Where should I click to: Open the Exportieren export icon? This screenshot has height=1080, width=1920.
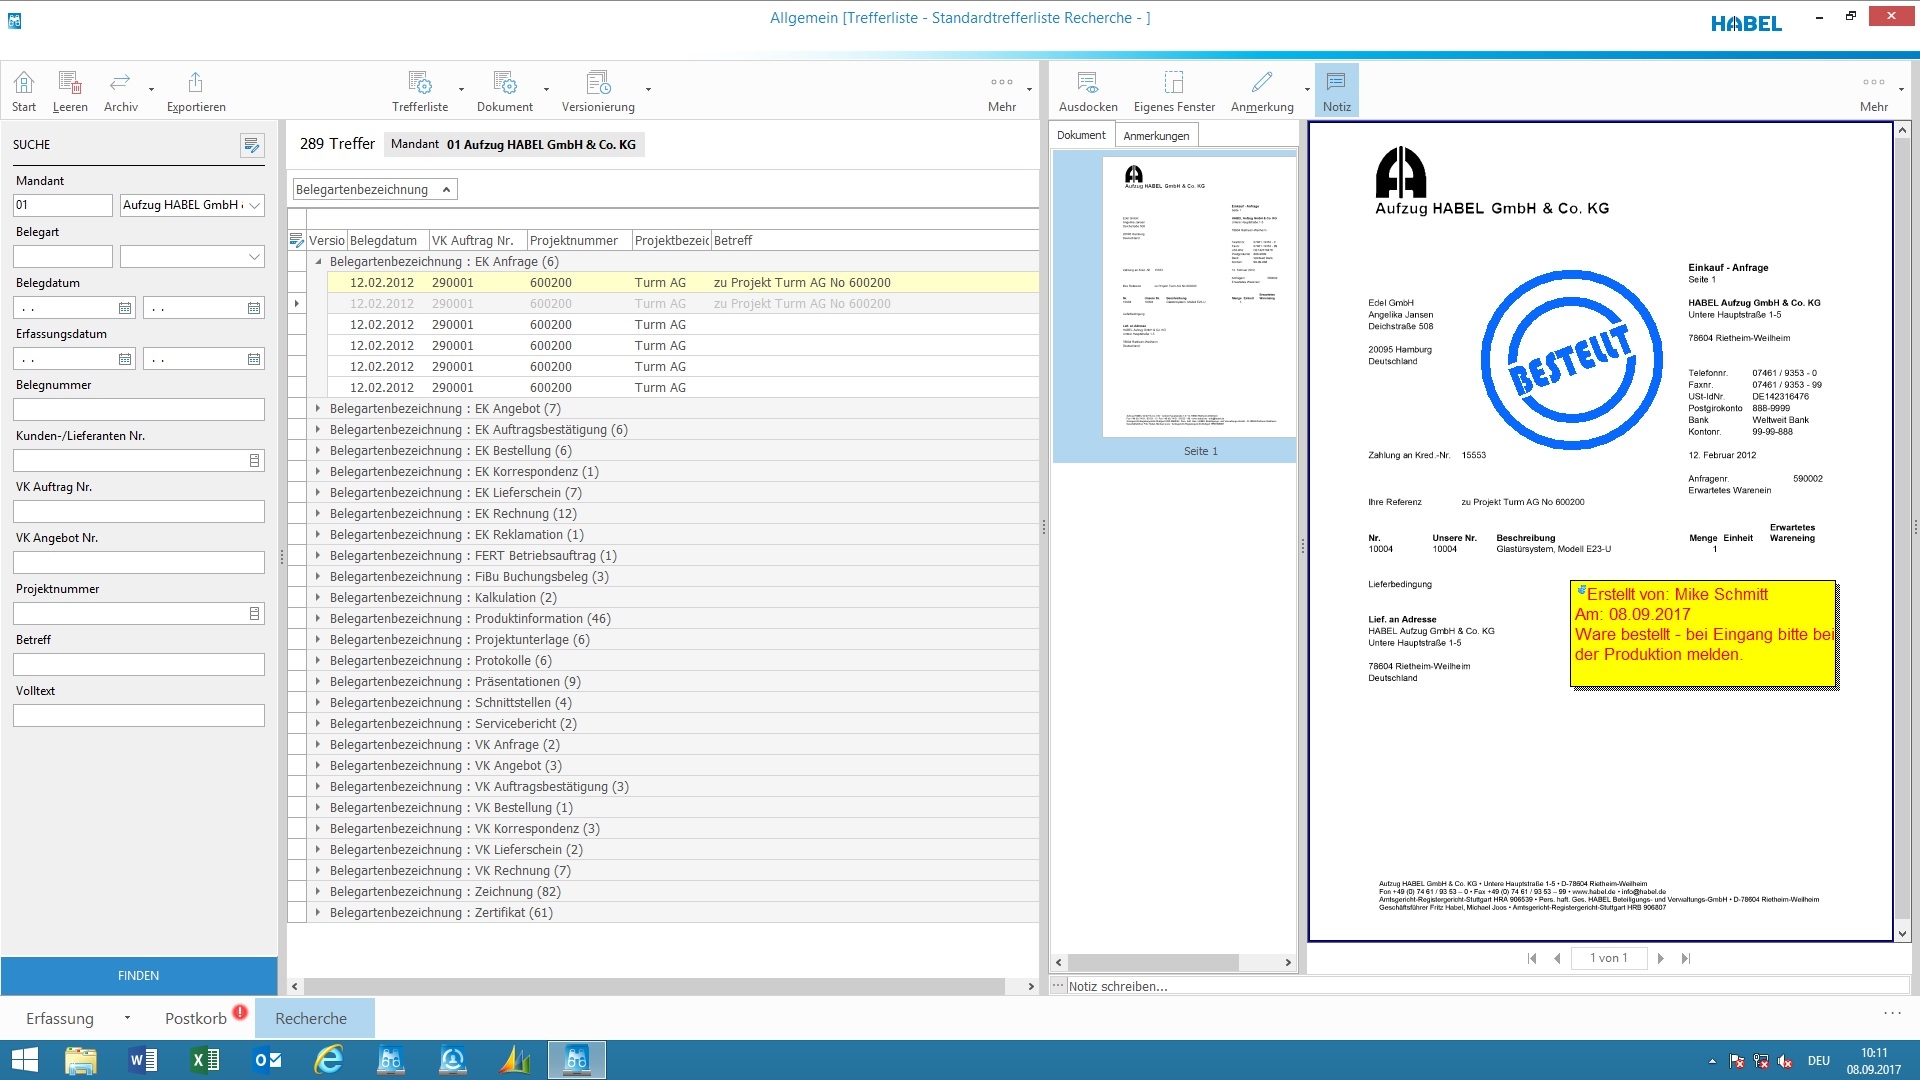pos(195,83)
